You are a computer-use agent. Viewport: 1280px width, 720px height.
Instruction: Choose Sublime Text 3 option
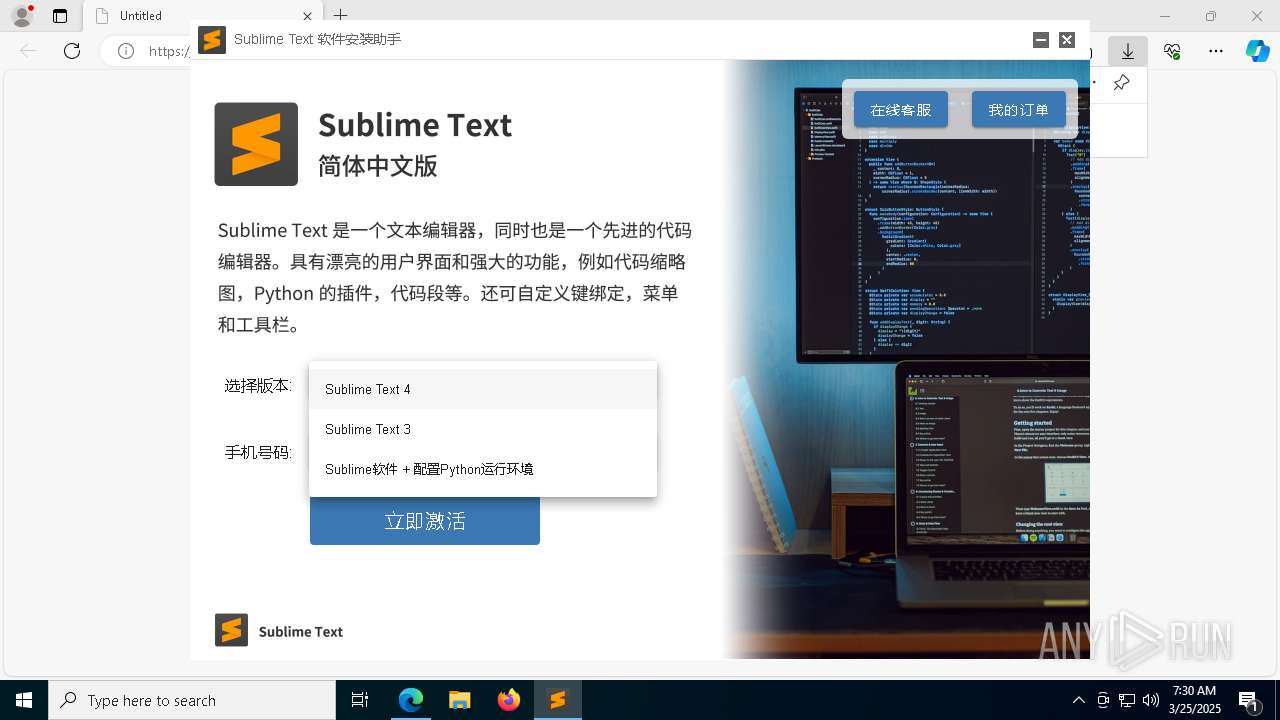pos(483,429)
